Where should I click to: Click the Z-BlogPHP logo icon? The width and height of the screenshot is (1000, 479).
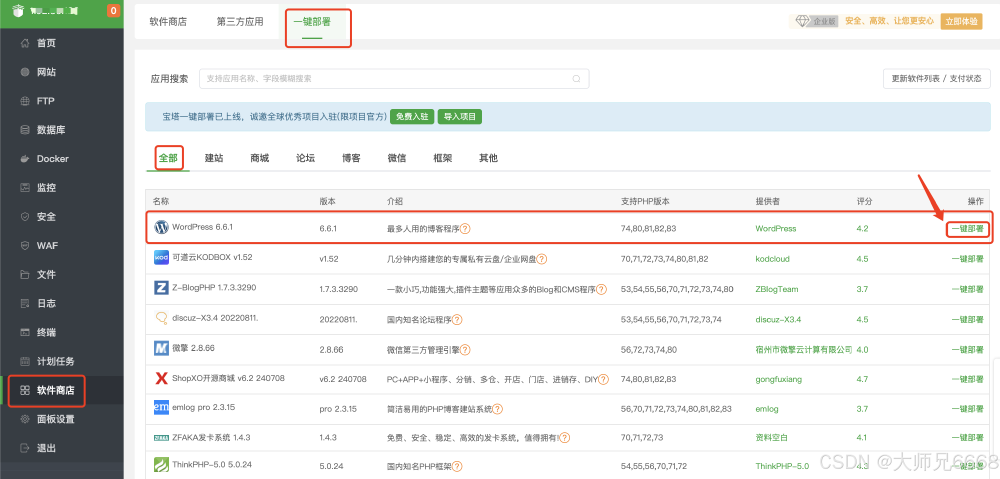pos(161,288)
